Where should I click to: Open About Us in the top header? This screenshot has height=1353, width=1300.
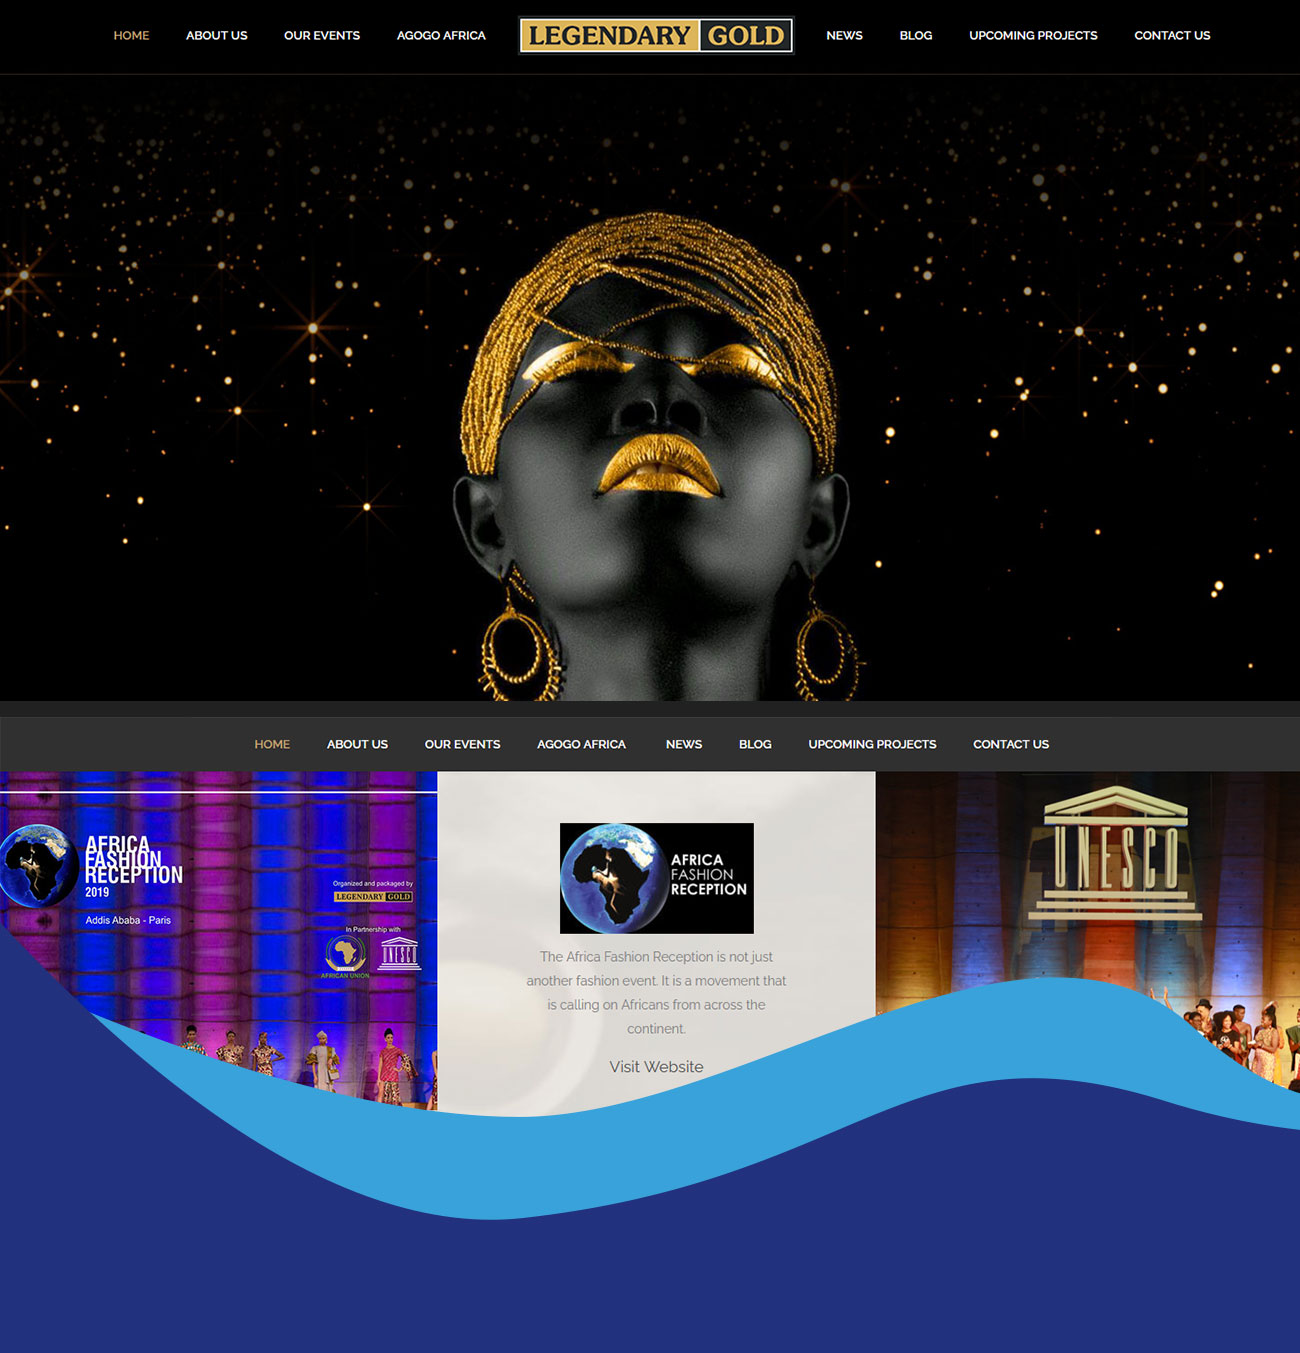(216, 36)
